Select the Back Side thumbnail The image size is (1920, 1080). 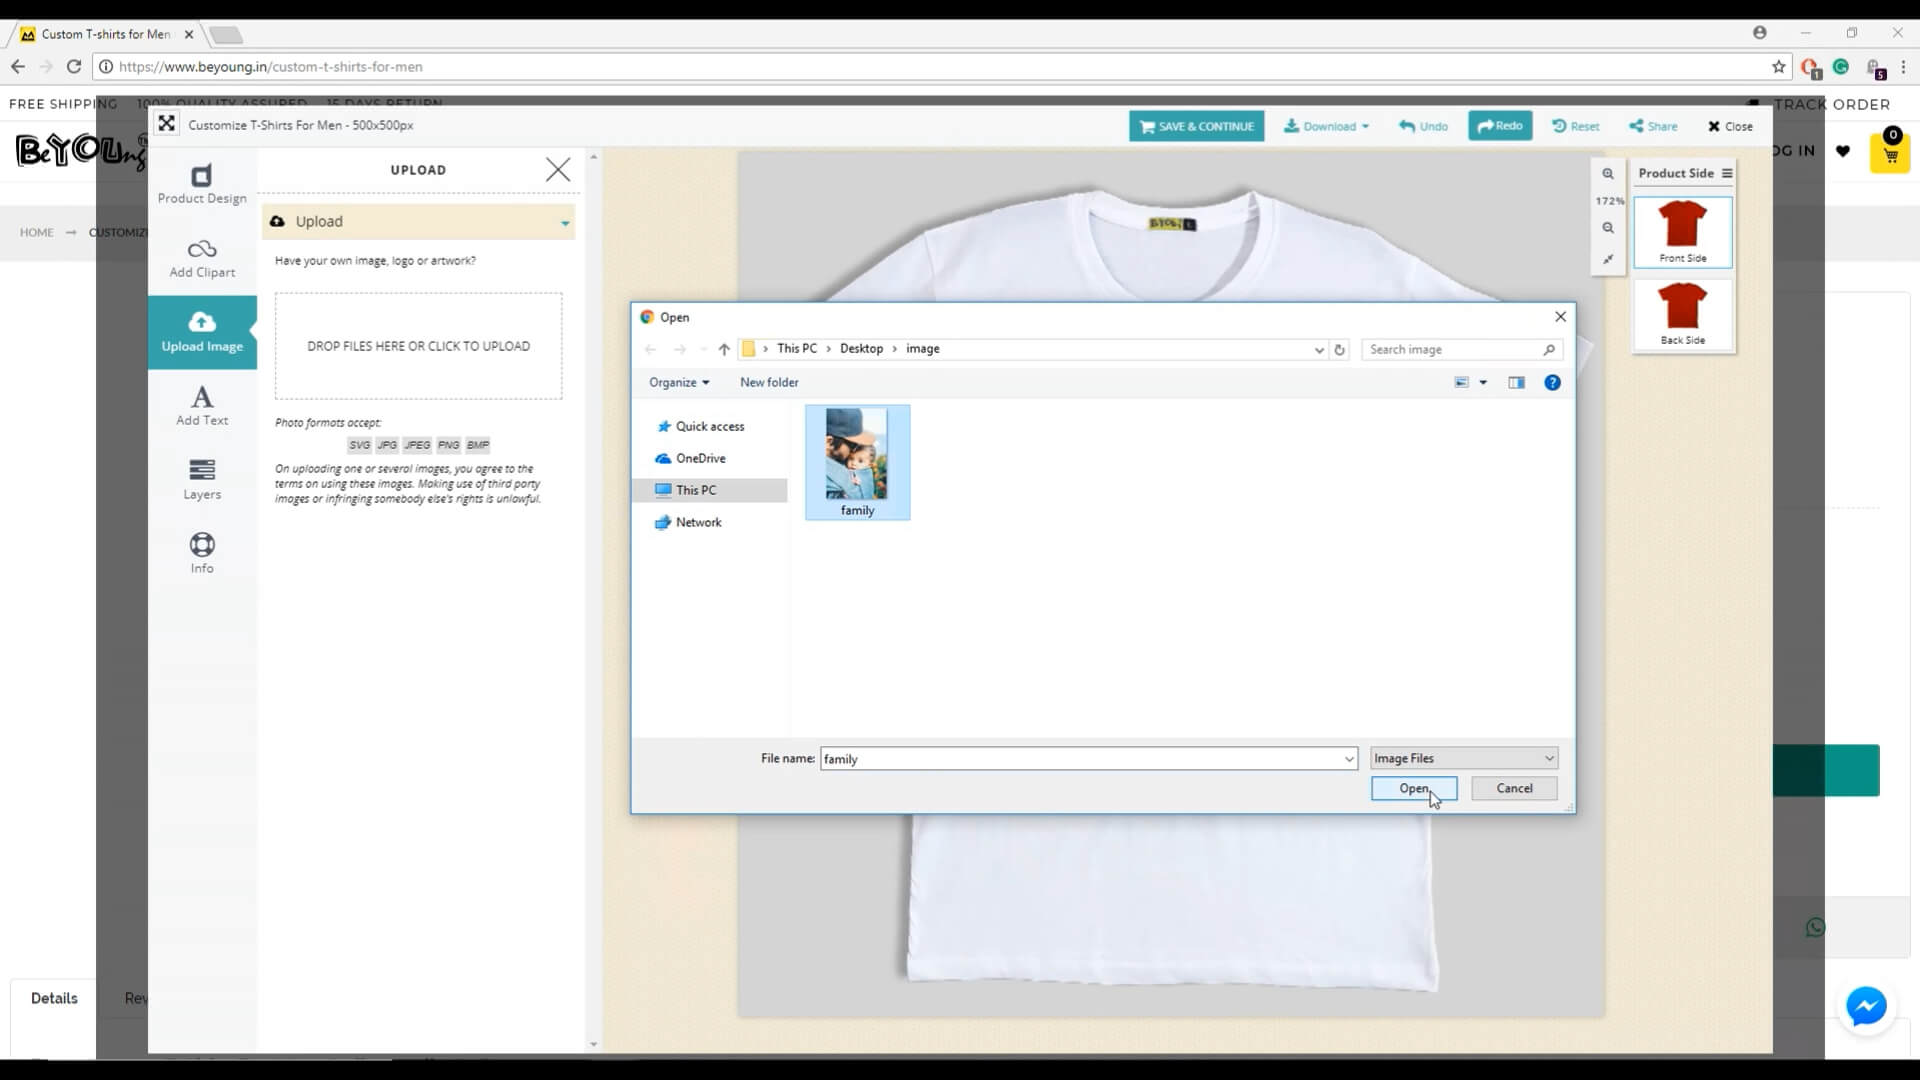(x=1683, y=314)
